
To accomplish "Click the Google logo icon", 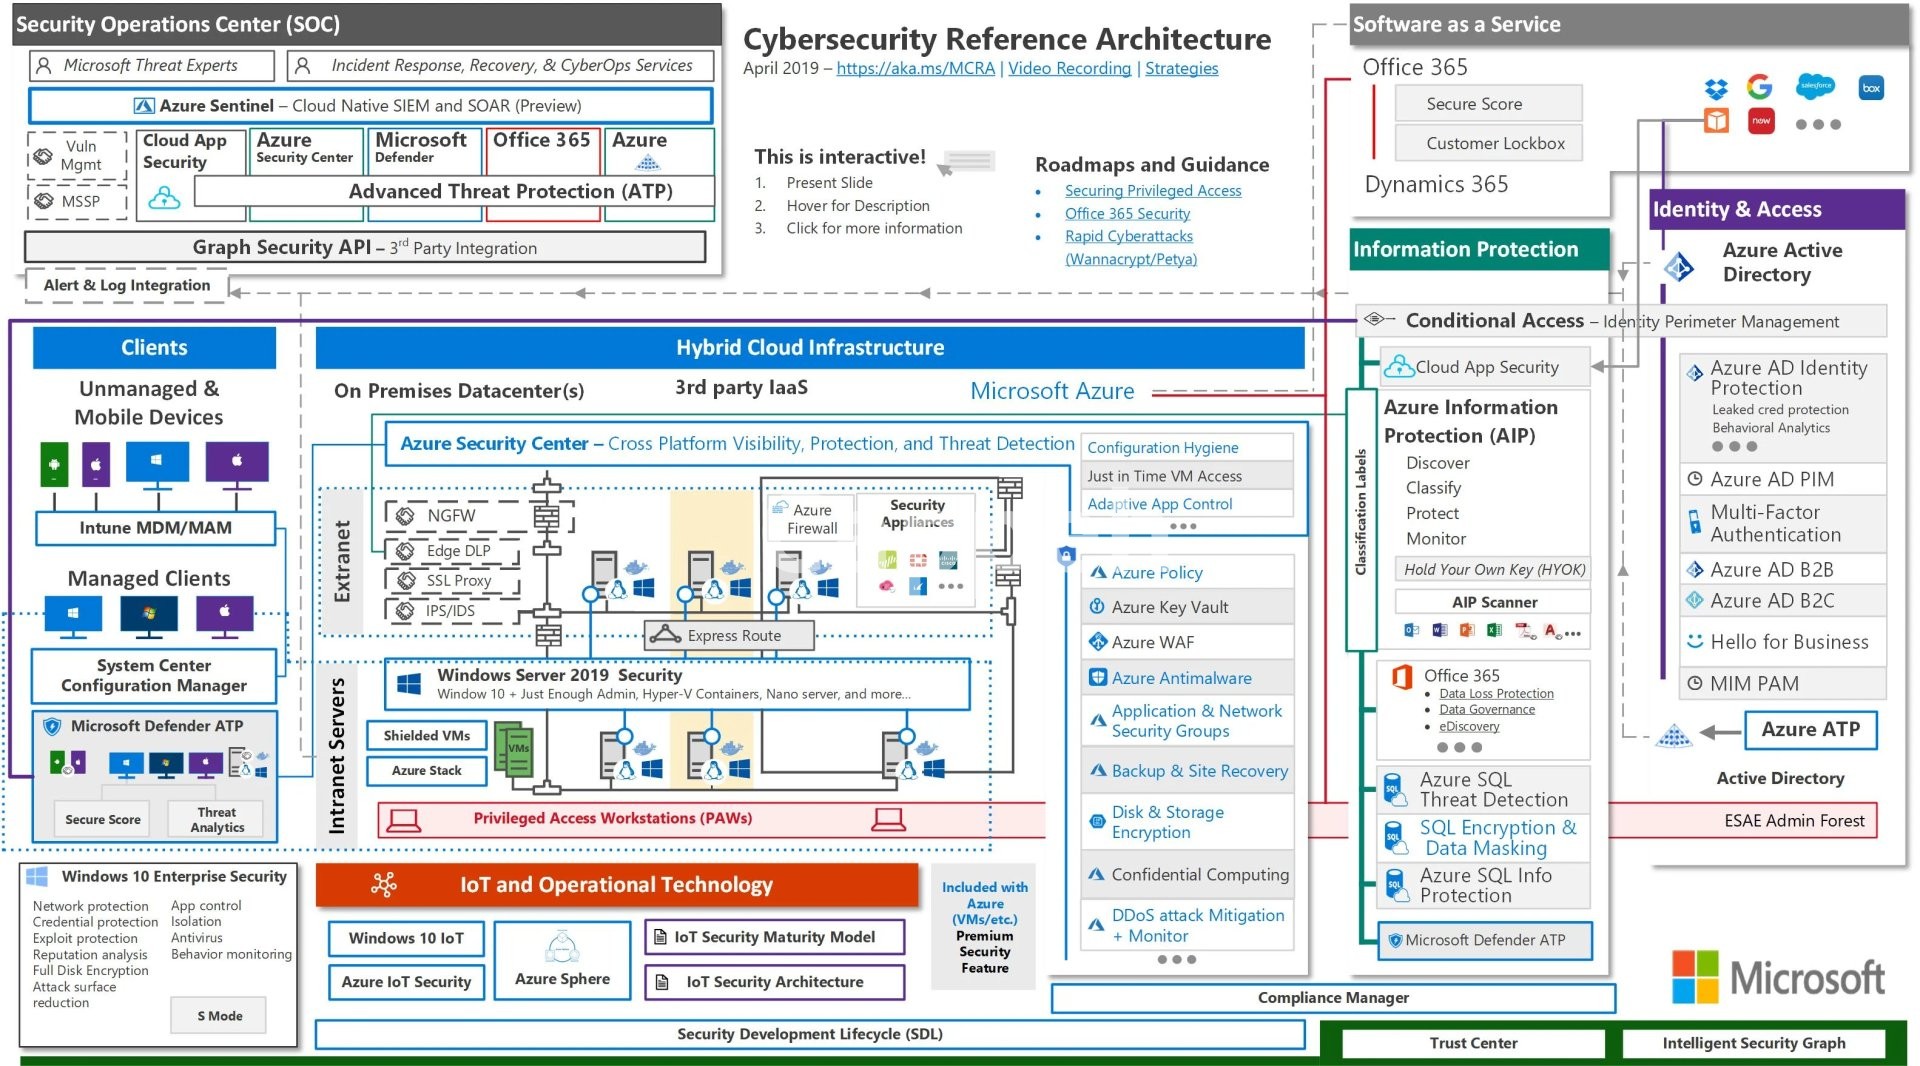I will 1759,87.
